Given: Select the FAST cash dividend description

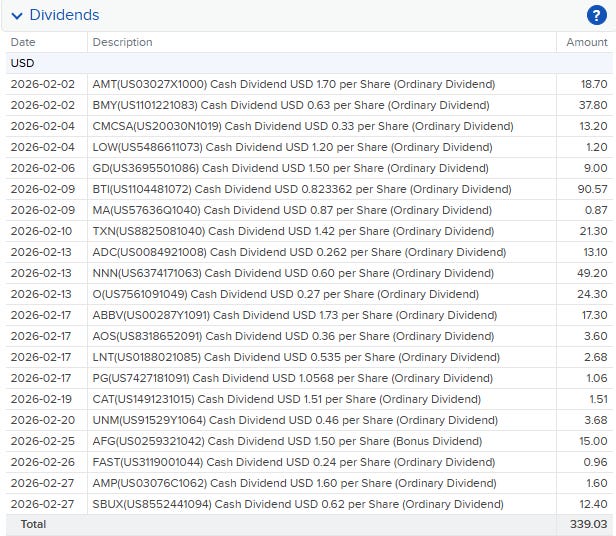Looking at the screenshot, I should (293, 463).
